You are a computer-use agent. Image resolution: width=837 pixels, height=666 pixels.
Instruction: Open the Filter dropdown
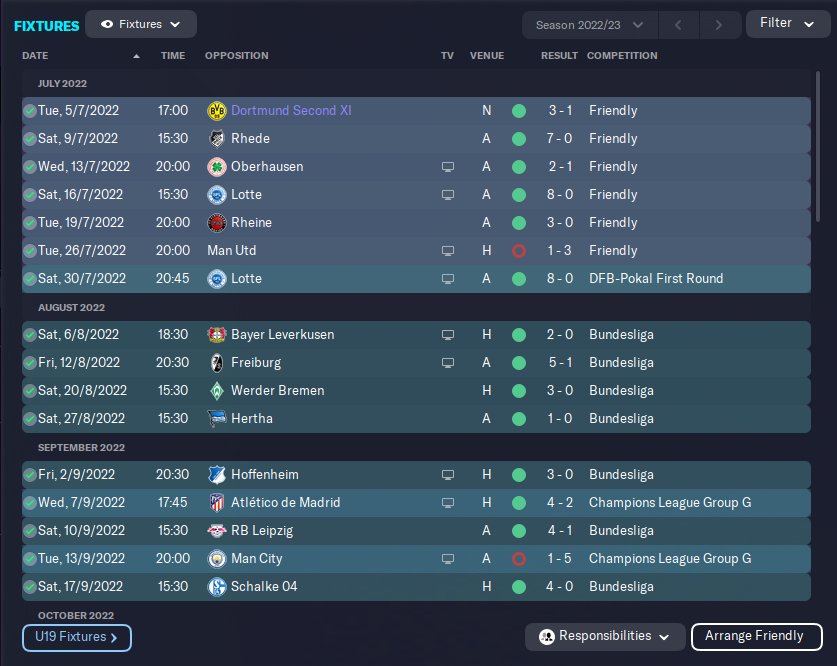(787, 24)
